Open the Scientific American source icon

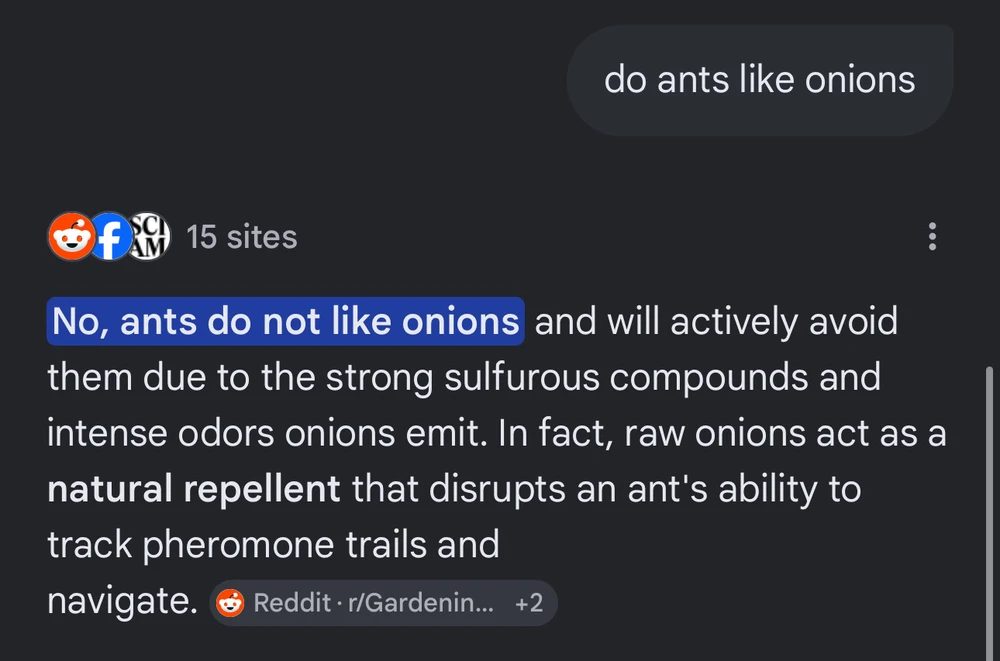[x=149, y=237]
